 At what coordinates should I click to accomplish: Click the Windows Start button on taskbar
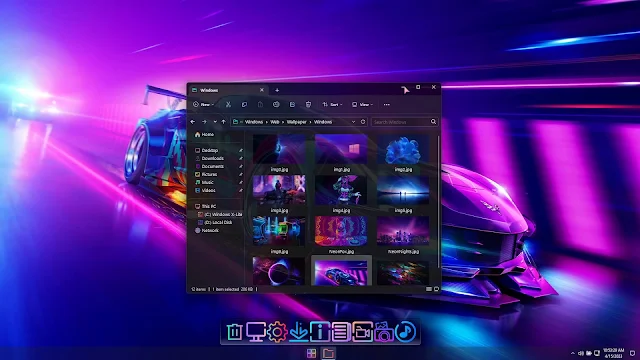pos(311,353)
